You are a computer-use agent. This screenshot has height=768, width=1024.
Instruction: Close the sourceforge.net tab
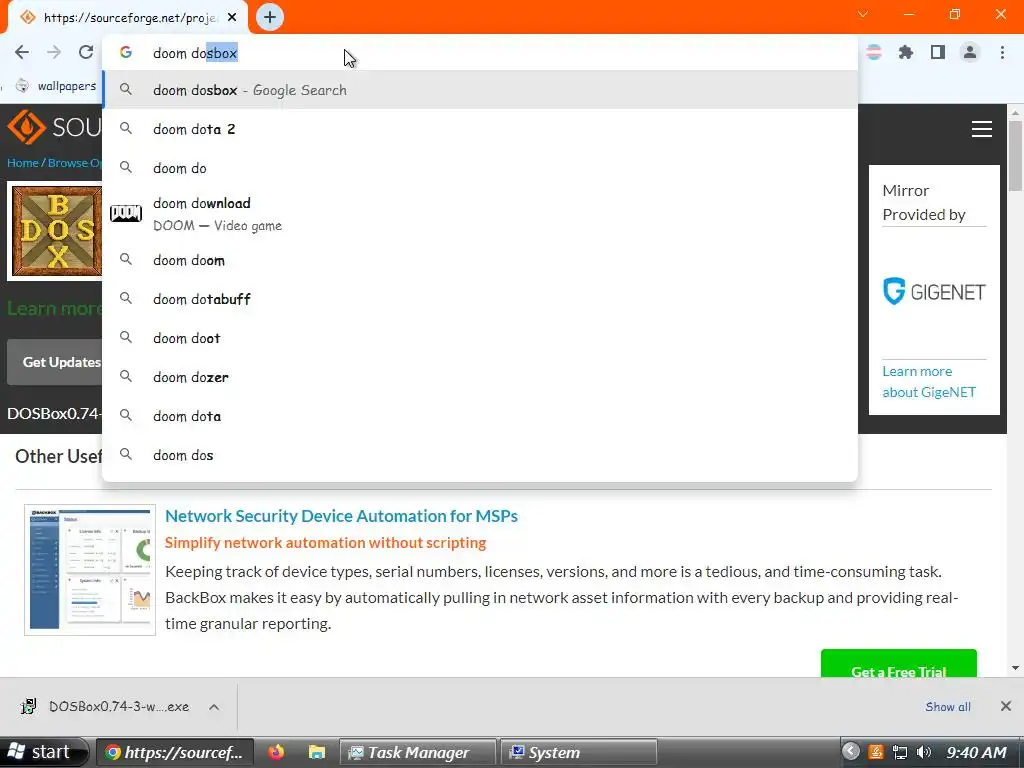point(232,18)
